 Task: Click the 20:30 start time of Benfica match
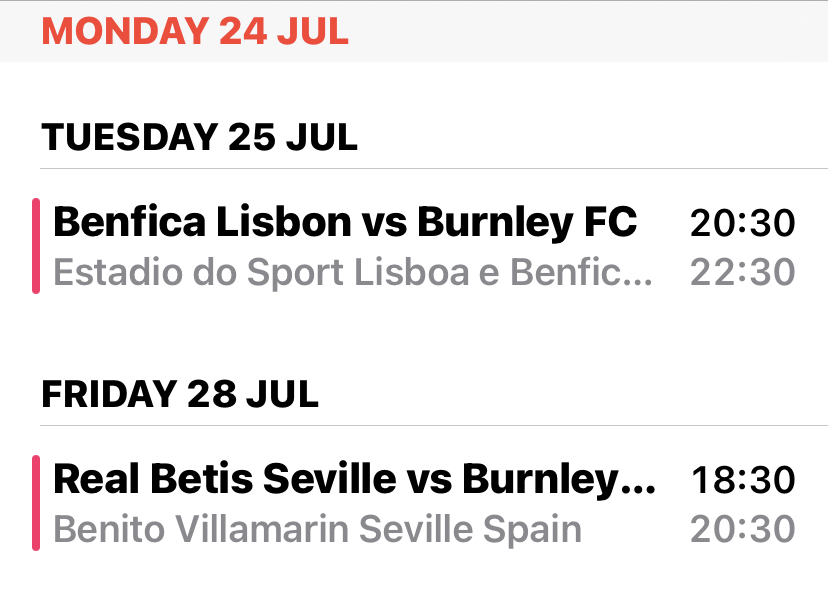point(742,223)
